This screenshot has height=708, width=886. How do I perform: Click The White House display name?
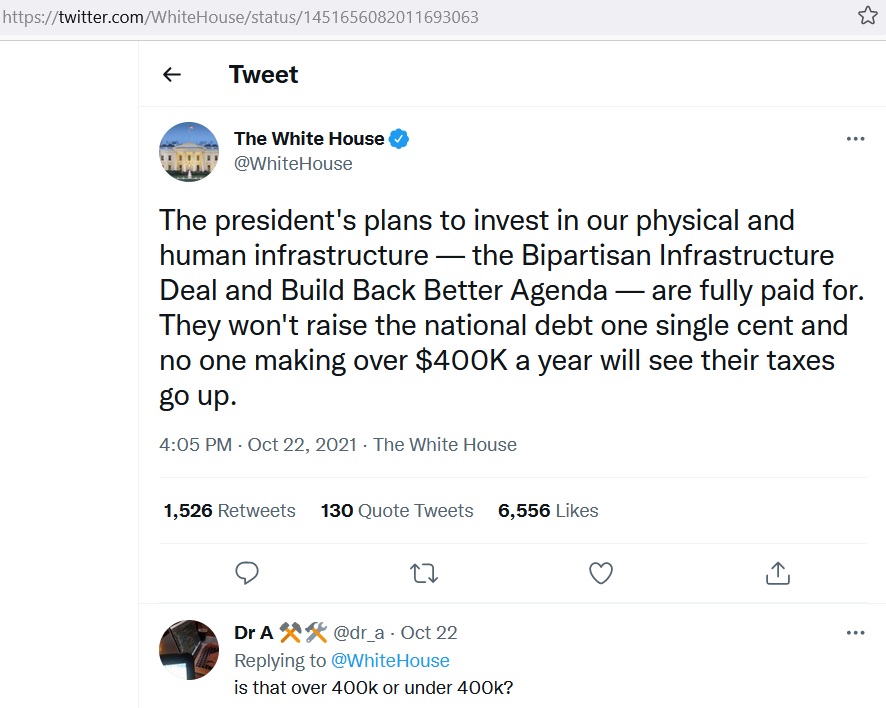[309, 139]
